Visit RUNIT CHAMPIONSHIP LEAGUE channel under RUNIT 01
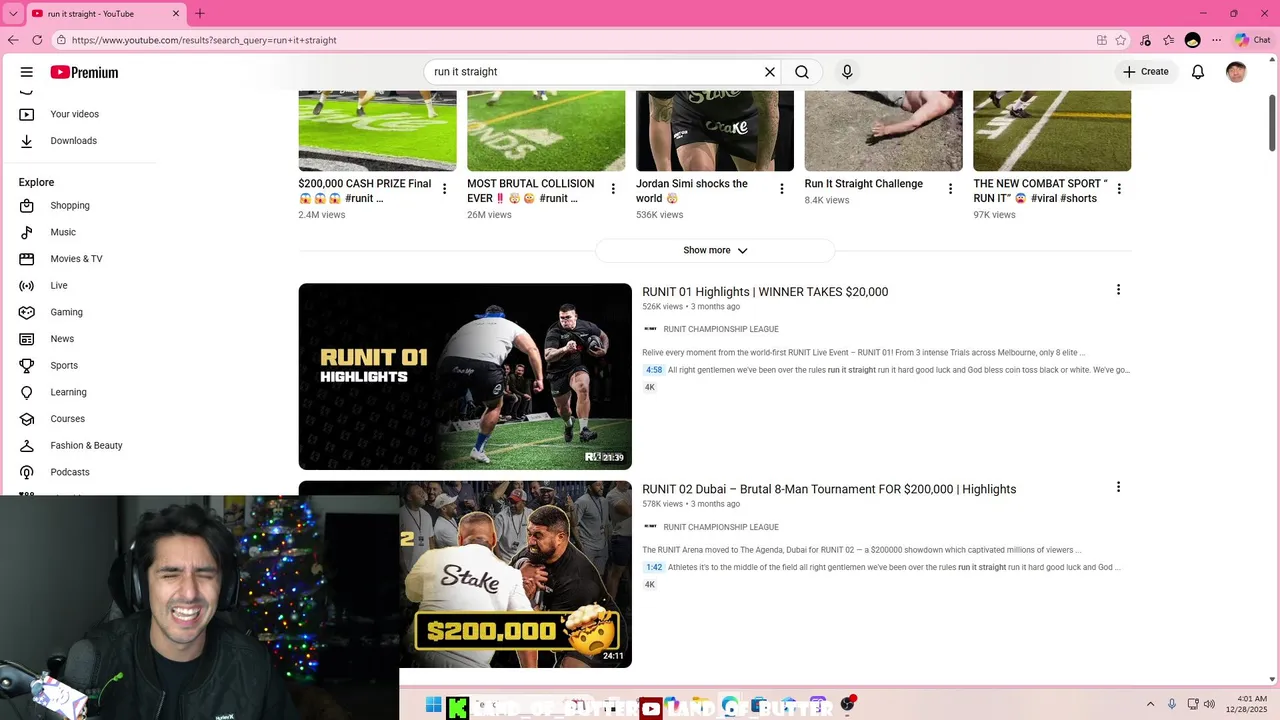 (x=720, y=329)
